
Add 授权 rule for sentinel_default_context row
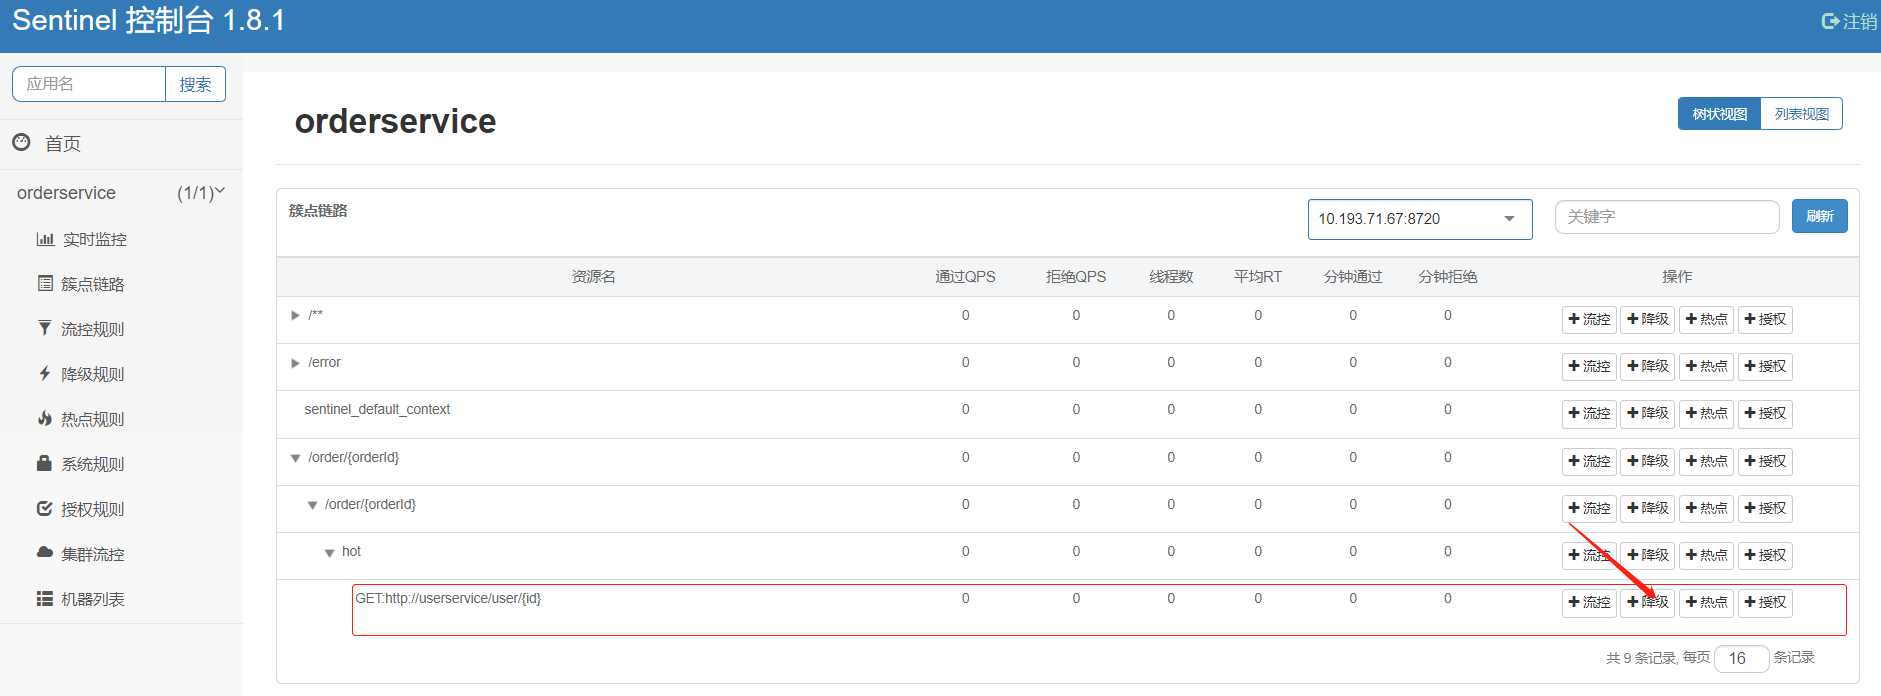(1765, 413)
